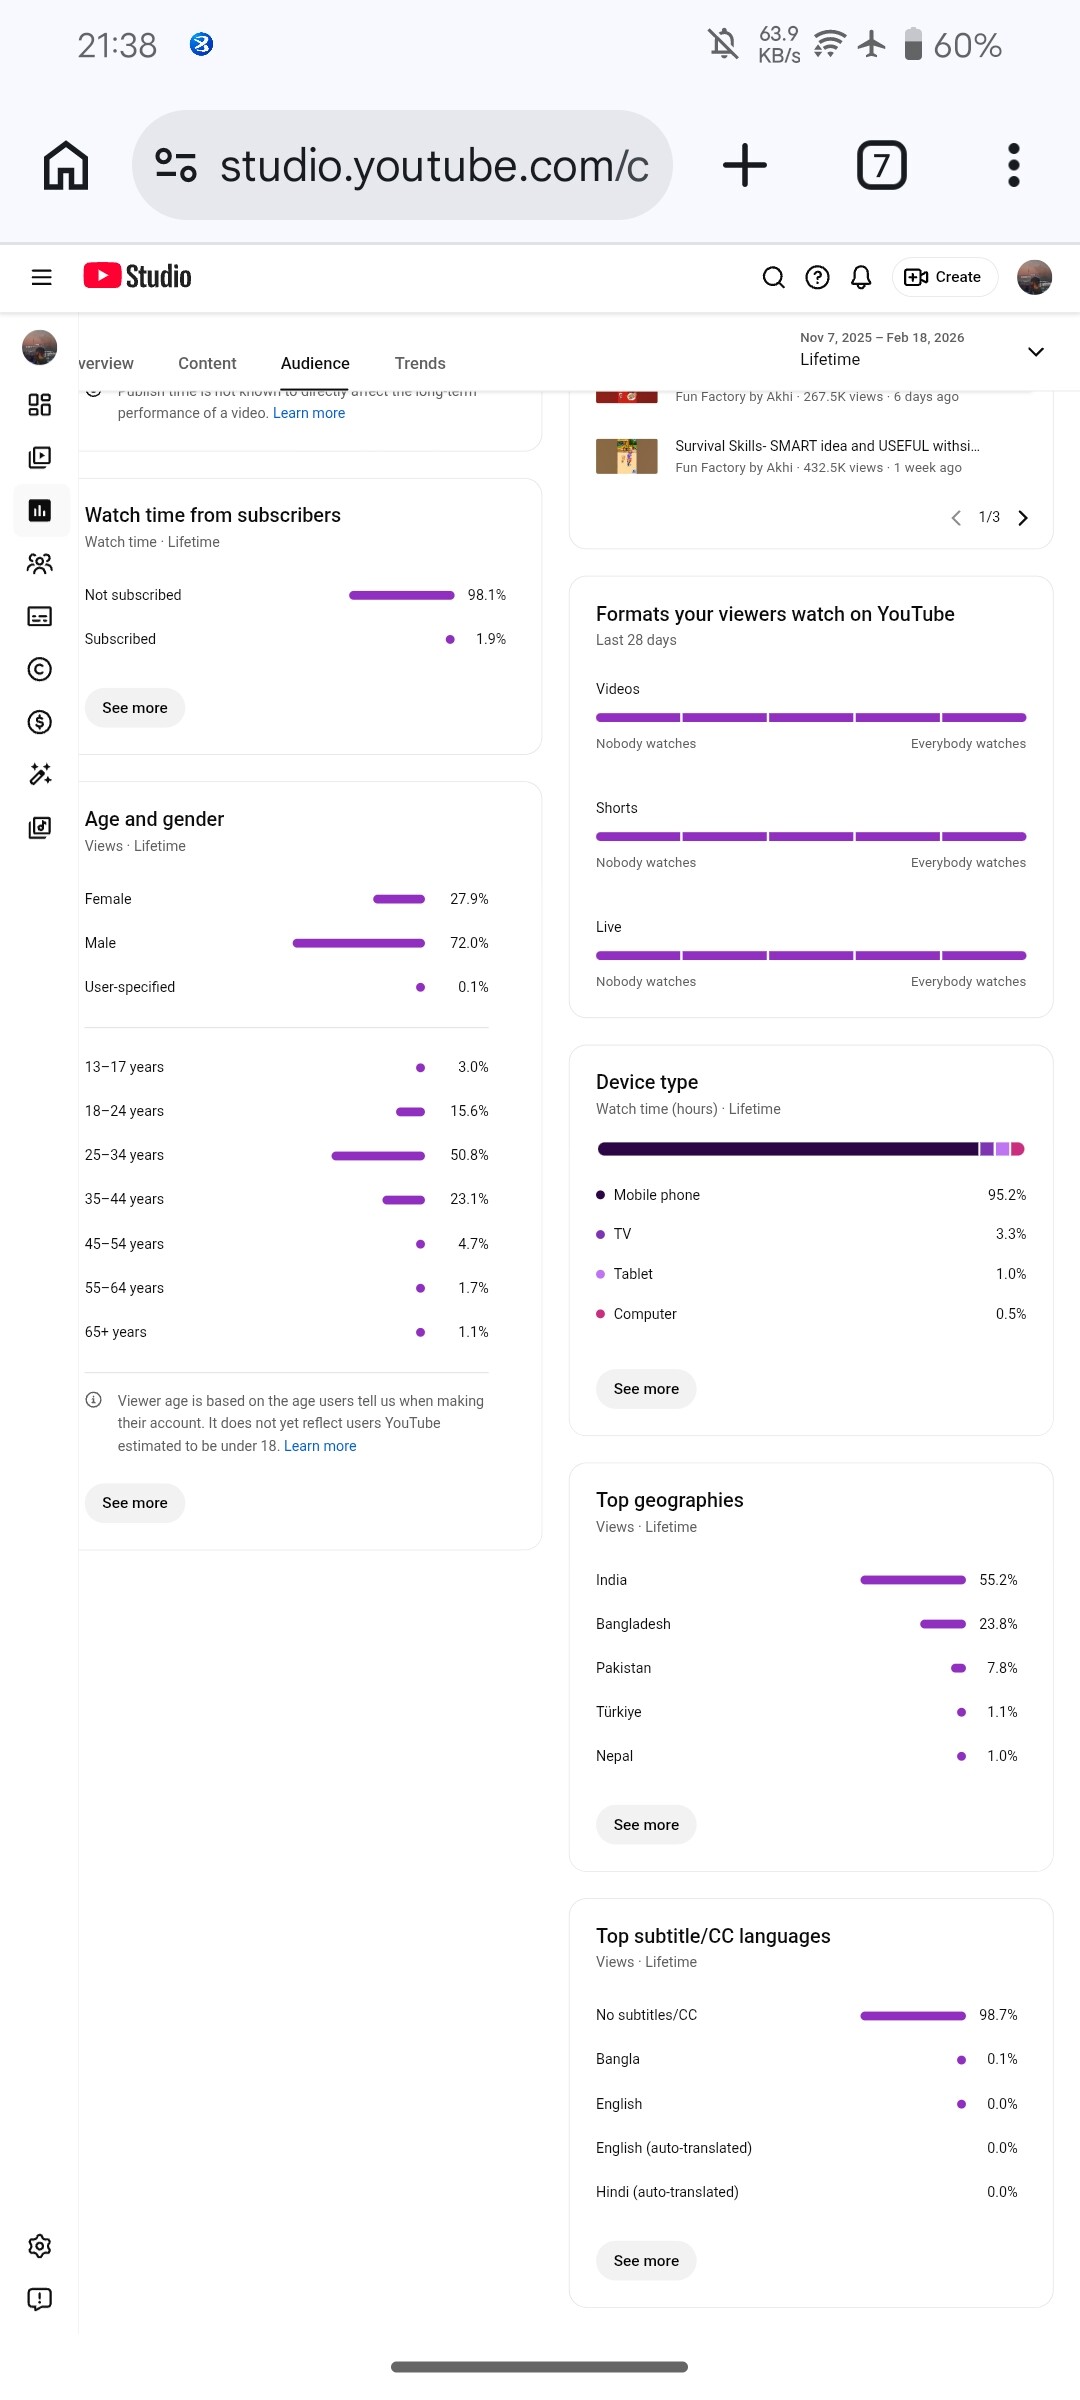Viewport: 1080px width, 2400px height.
Task: Open the Studio hamburger menu
Action: pos(41,277)
